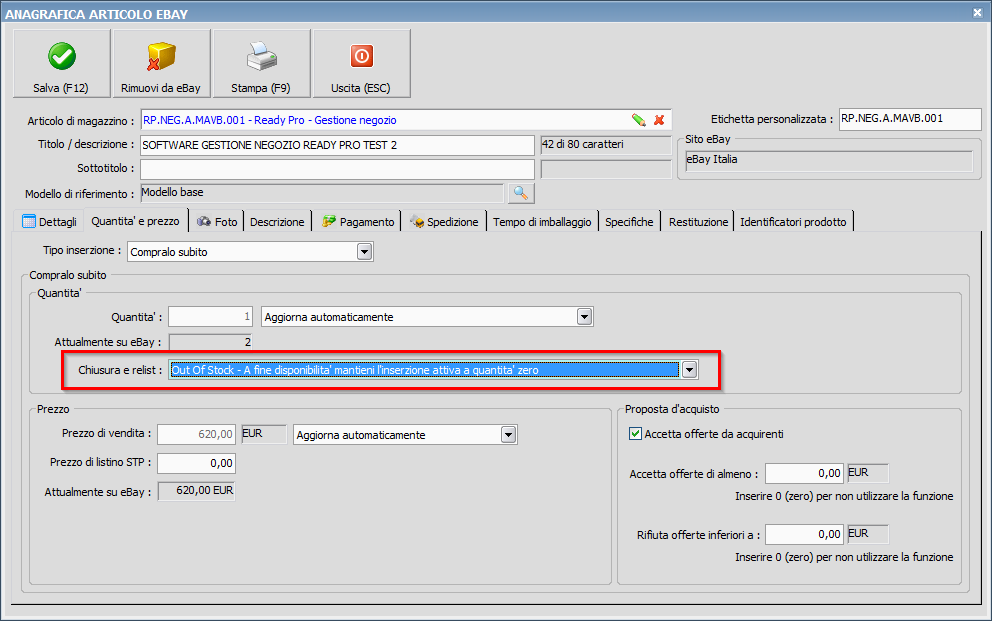Click the Titolo / descrizione text field
Screen dimensions: 992x621
[337, 145]
